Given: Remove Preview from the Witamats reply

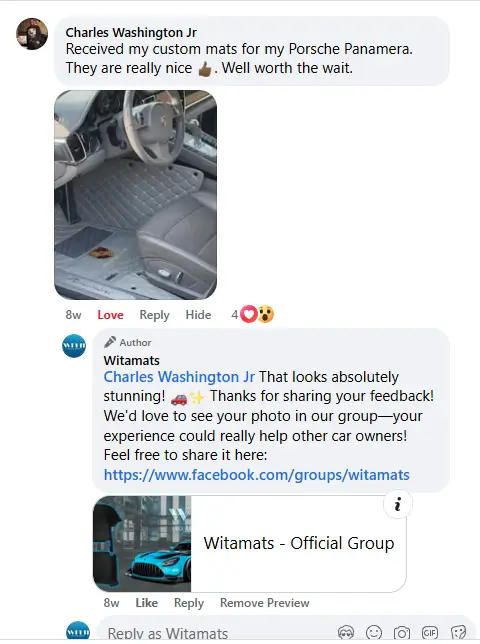Looking at the screenshot, I should [264, 603].
